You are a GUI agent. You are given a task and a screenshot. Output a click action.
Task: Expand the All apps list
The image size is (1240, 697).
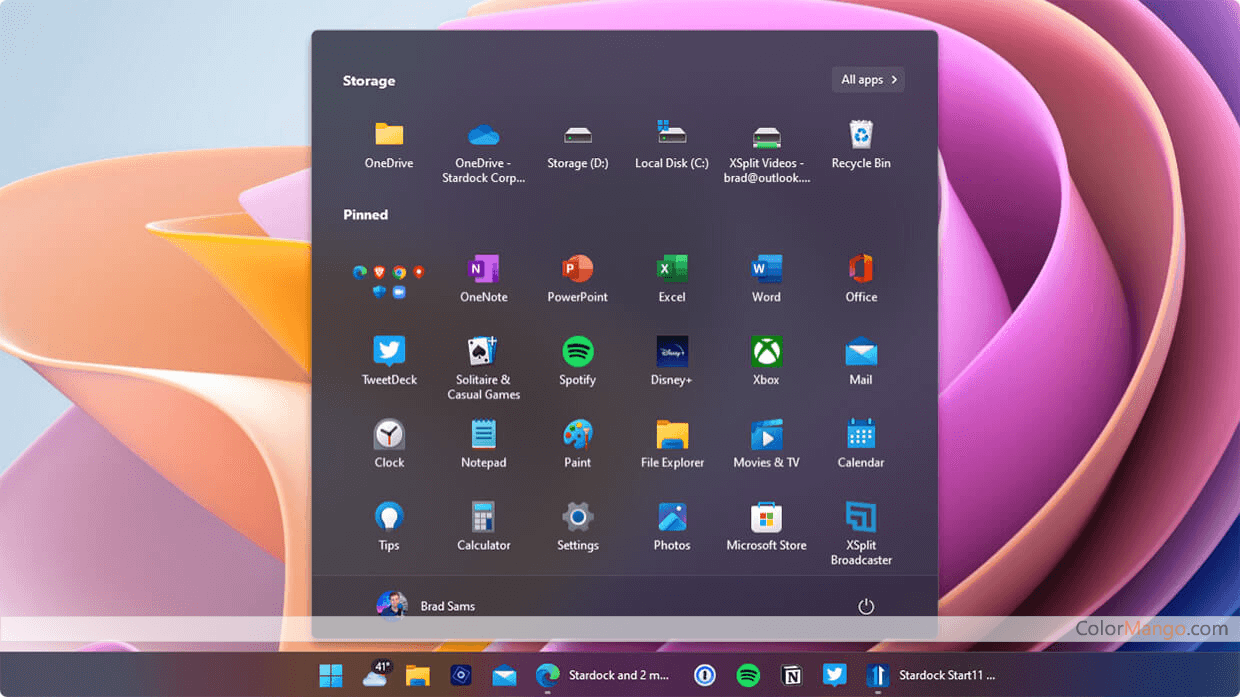point(868,80)
